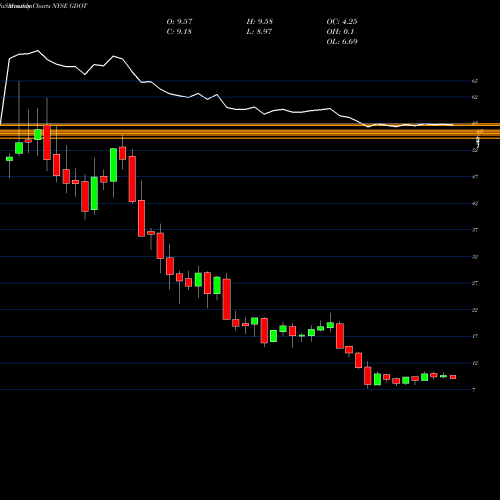This screenshot has width=500, height=500.
Task: Click the 22 price axis label
Action: click(x=475, y=310)
